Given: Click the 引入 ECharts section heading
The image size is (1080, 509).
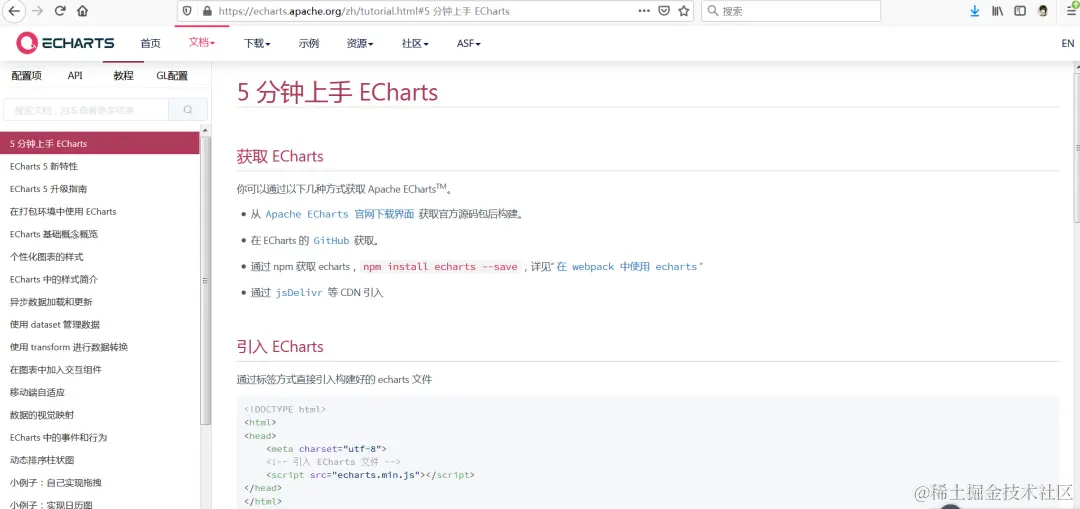Looking at the screenshot, I should [280, 346].
